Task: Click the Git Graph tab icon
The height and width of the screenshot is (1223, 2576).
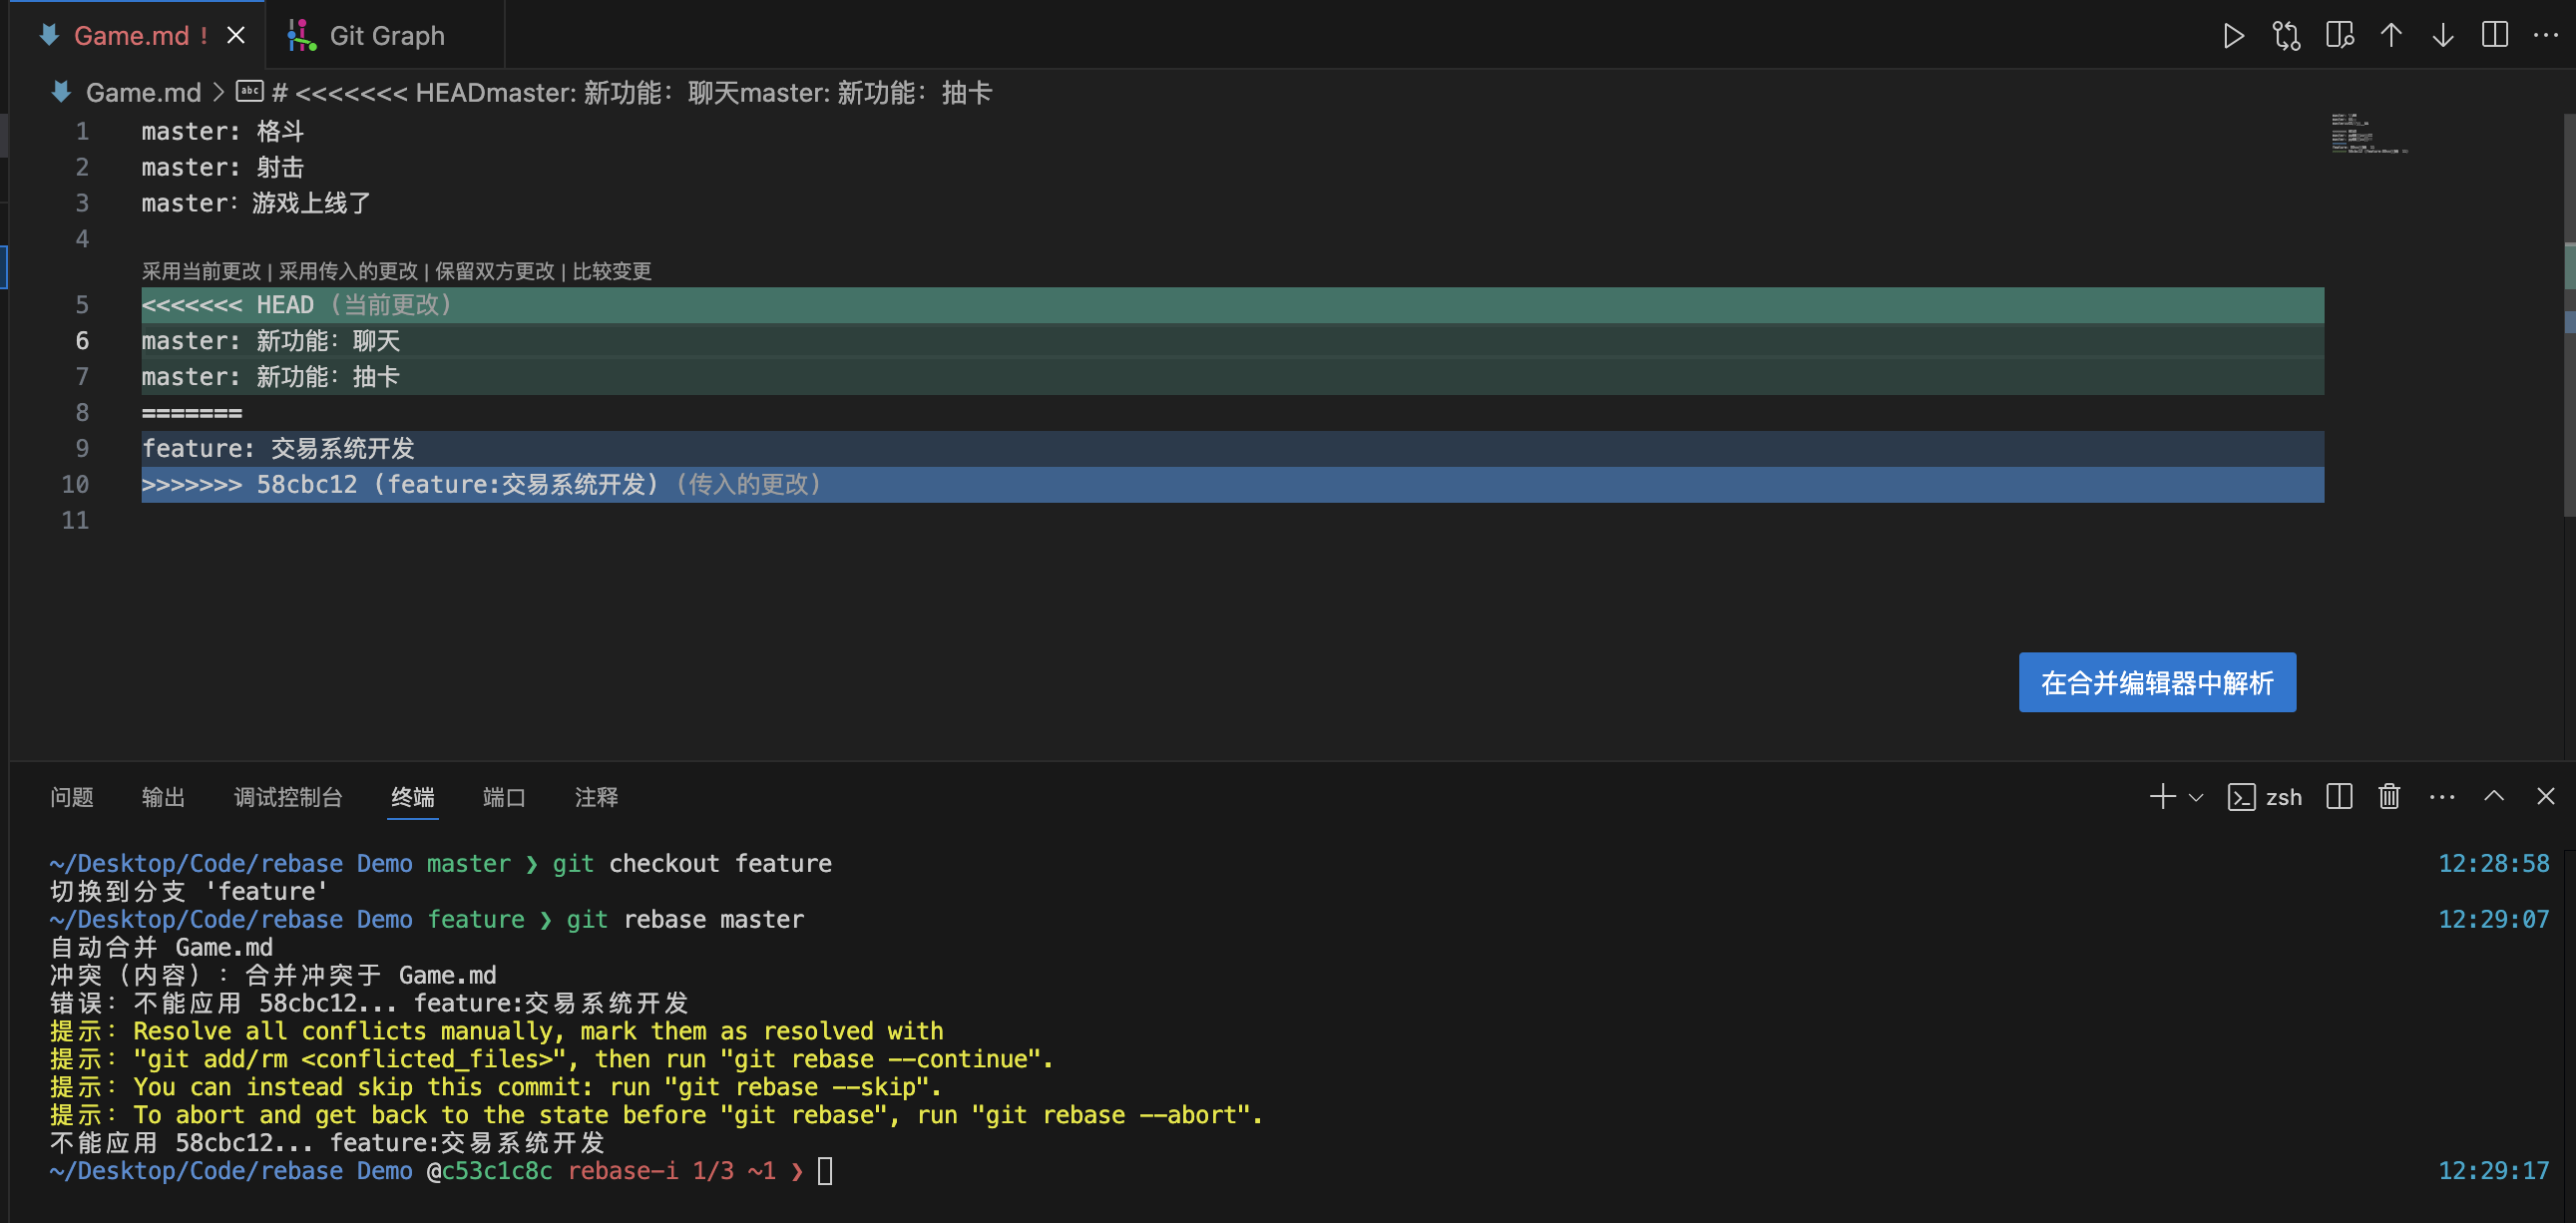Action: click(301, 36)
